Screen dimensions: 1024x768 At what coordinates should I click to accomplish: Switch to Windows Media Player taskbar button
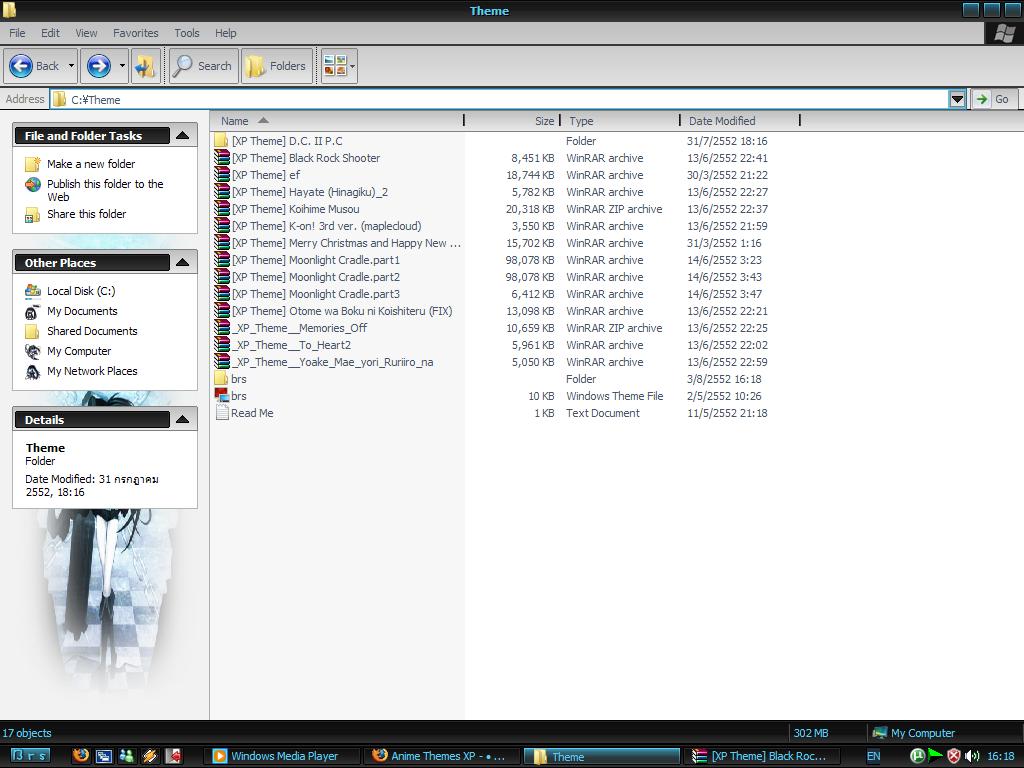[x=281, y=756]
